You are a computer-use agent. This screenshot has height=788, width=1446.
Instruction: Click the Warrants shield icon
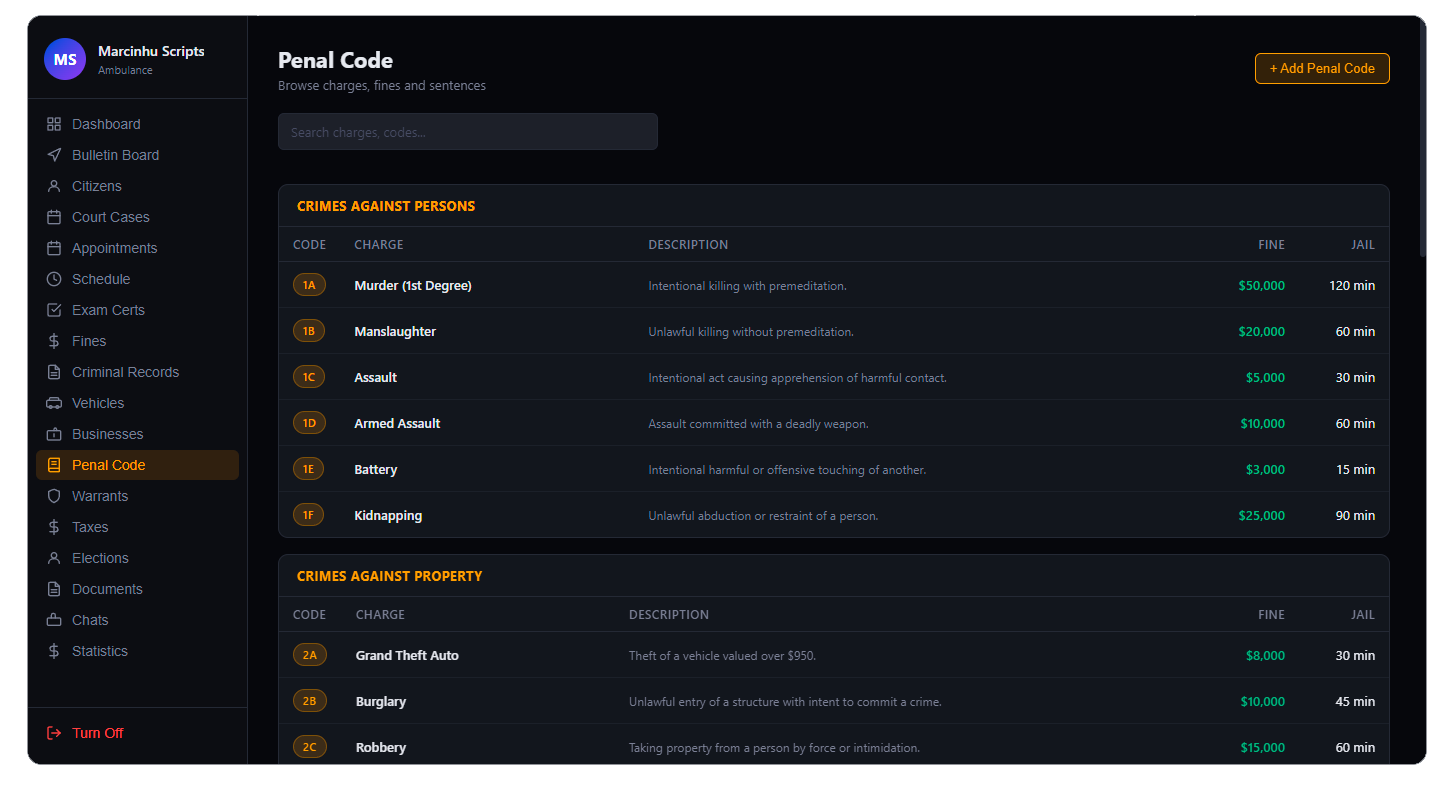(54, 496)
